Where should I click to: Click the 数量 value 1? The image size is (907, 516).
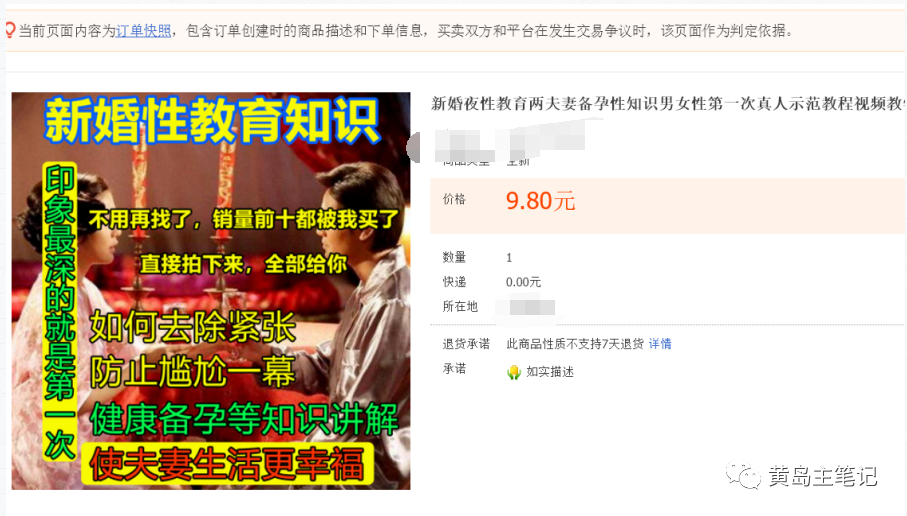[509, 257]
